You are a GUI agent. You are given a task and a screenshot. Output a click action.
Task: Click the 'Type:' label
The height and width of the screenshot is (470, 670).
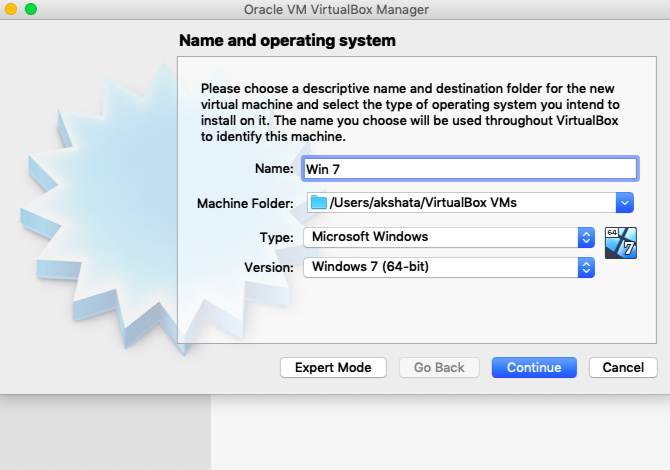click(277, 237)
